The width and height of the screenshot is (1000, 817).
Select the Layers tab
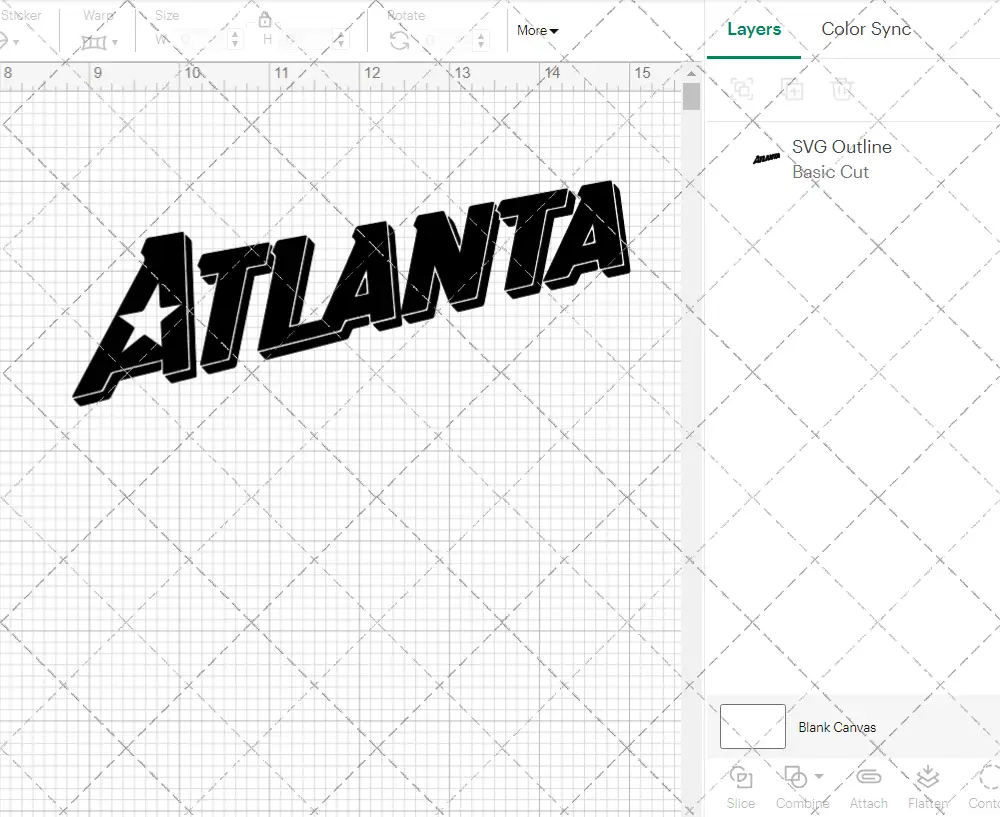(754, 29)
